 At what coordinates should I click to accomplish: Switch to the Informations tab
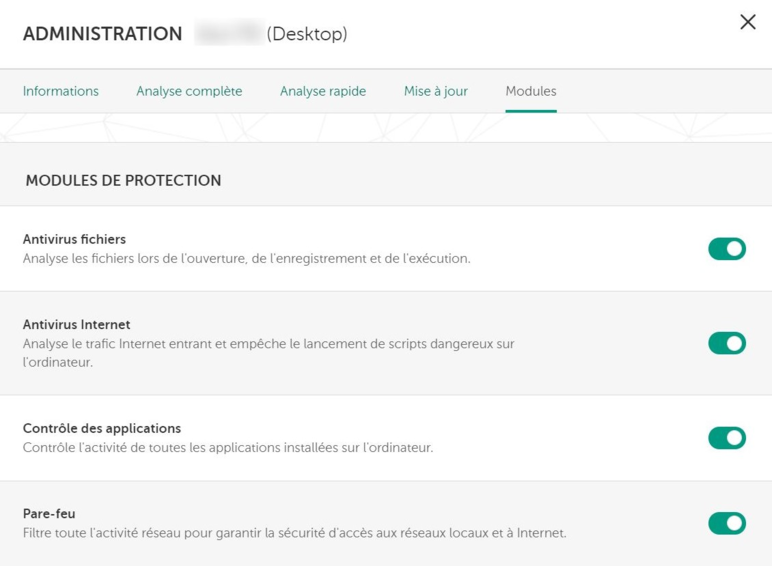(61, 91)
